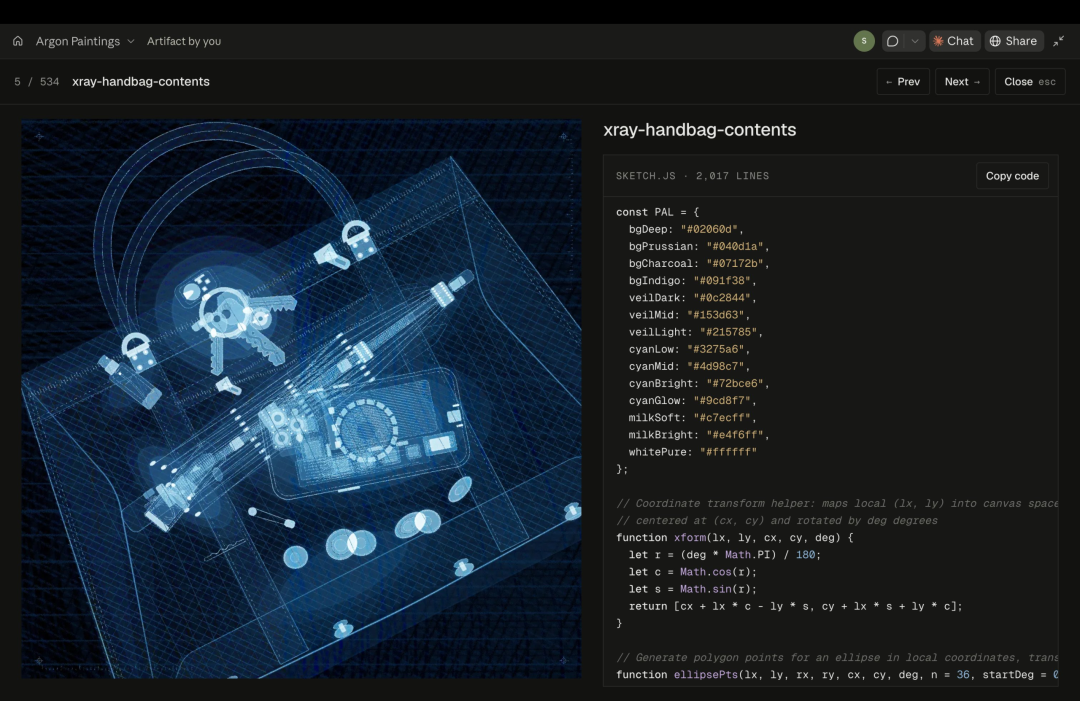
Task: Click the Chat sparkle icon
Action: 938,41
